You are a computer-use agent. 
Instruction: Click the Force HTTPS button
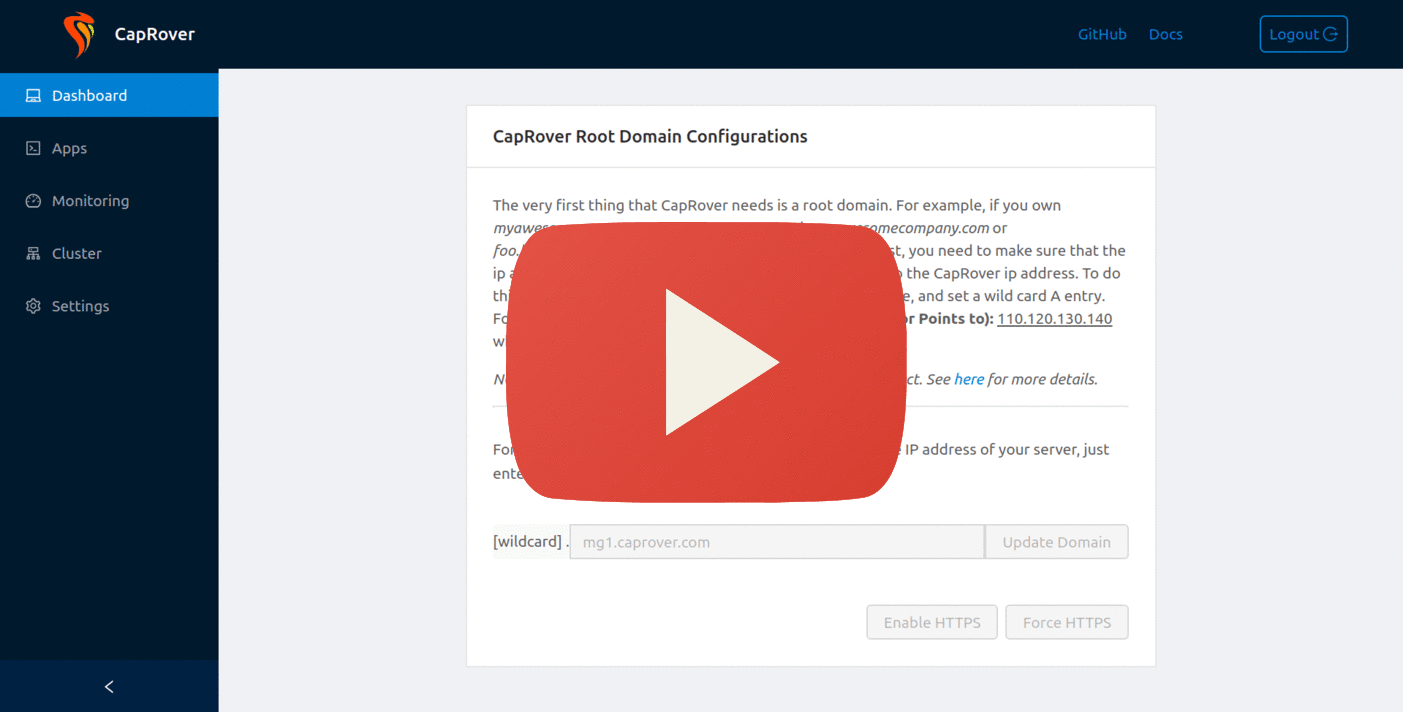(x=1066, y=622)
